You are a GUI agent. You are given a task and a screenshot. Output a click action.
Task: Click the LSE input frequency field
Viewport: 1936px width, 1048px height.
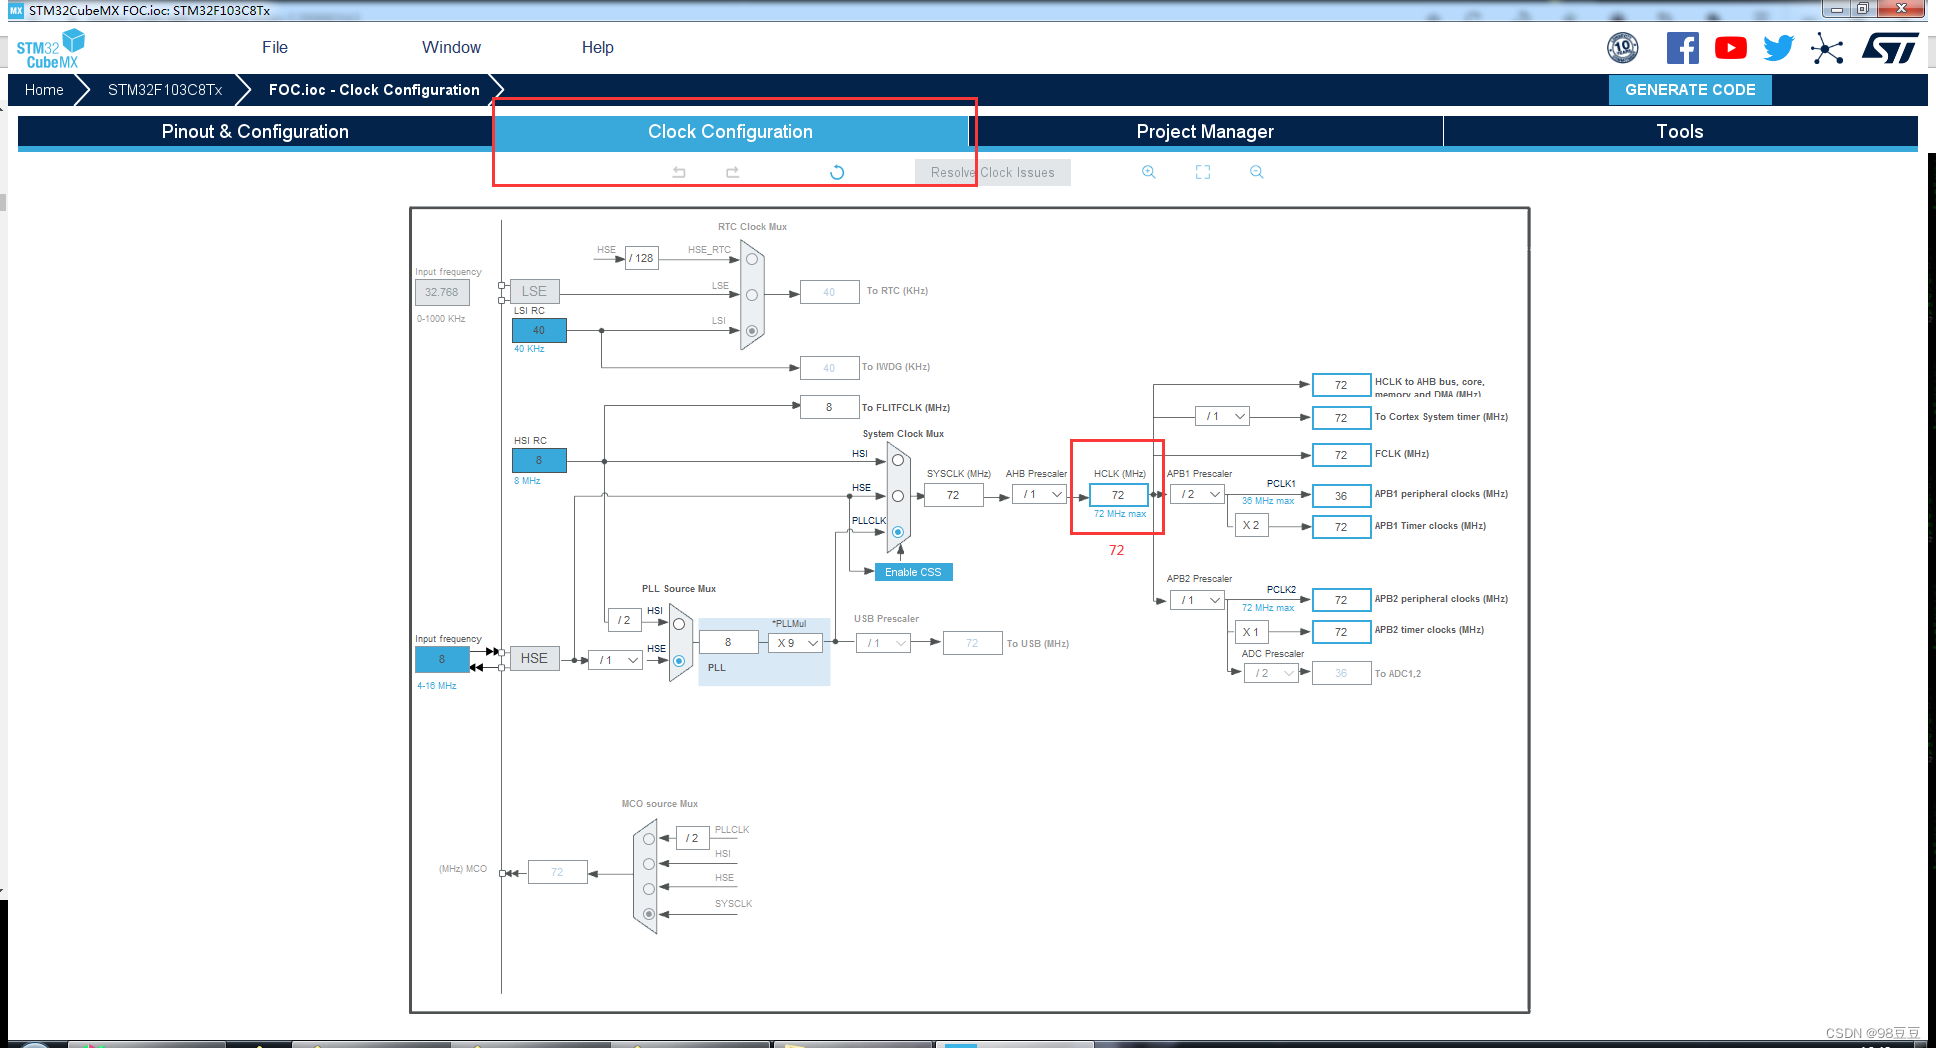442,292
